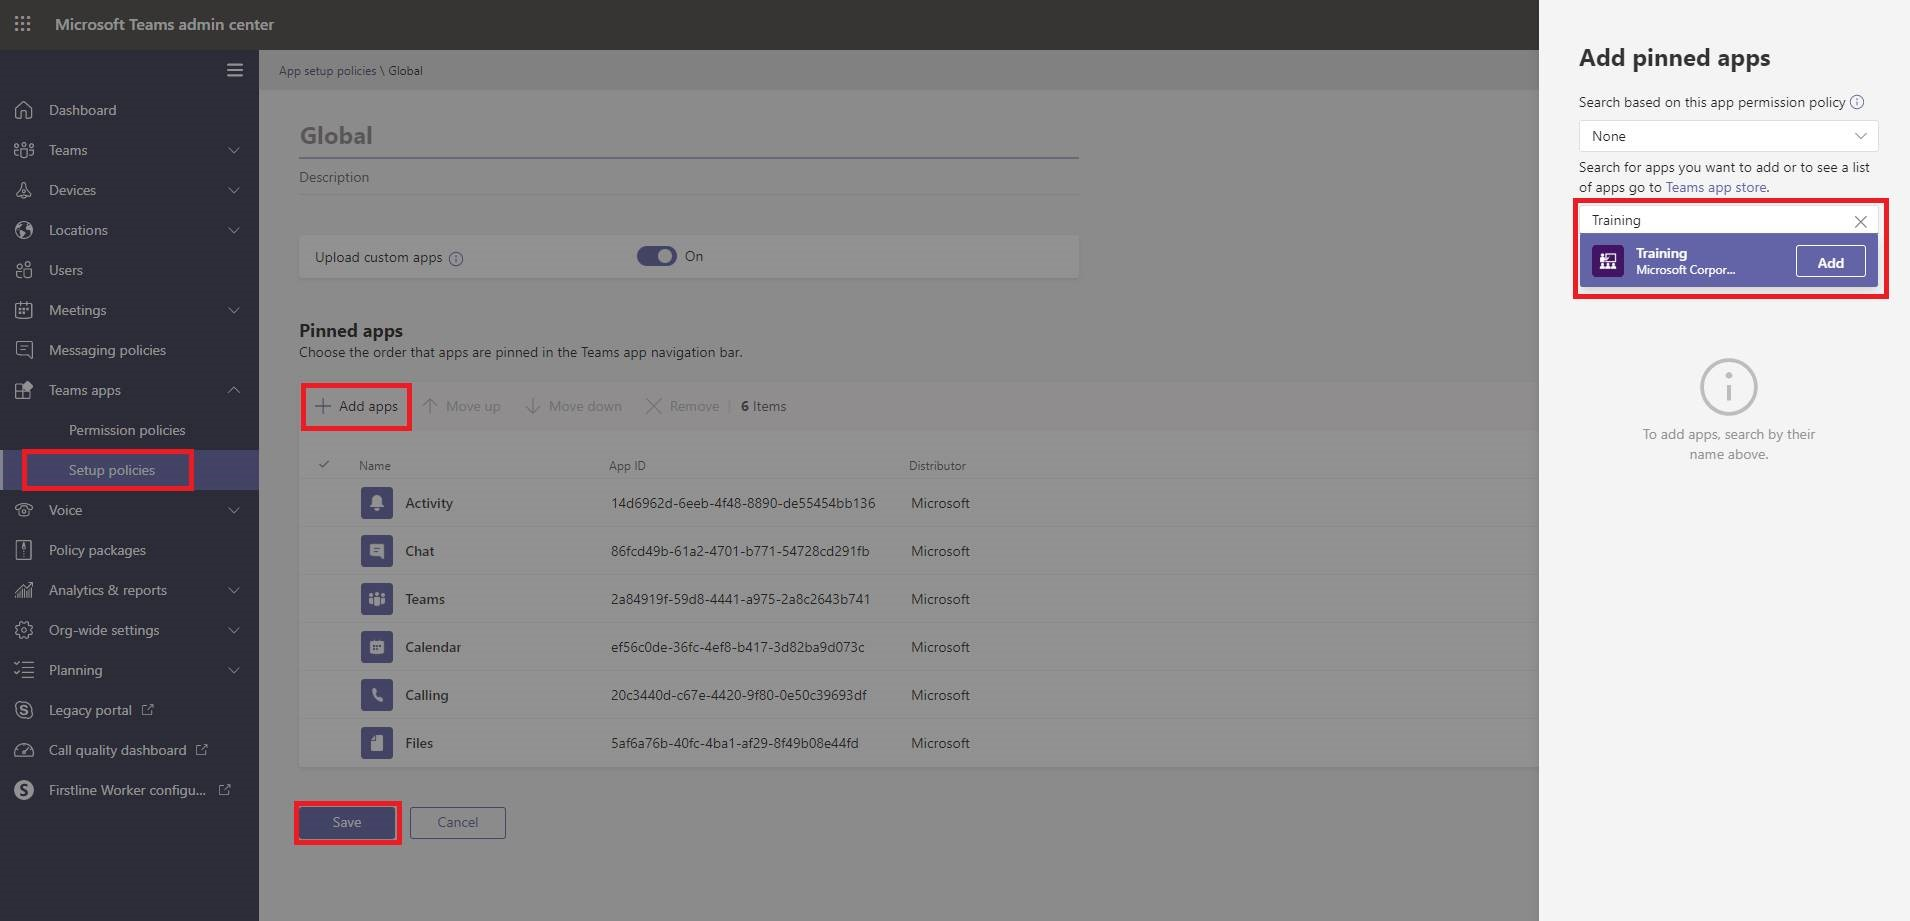The height and width of the screenshot is (921, 1910).
Task: Click the Distributor column header
Action: pos(937,466)
